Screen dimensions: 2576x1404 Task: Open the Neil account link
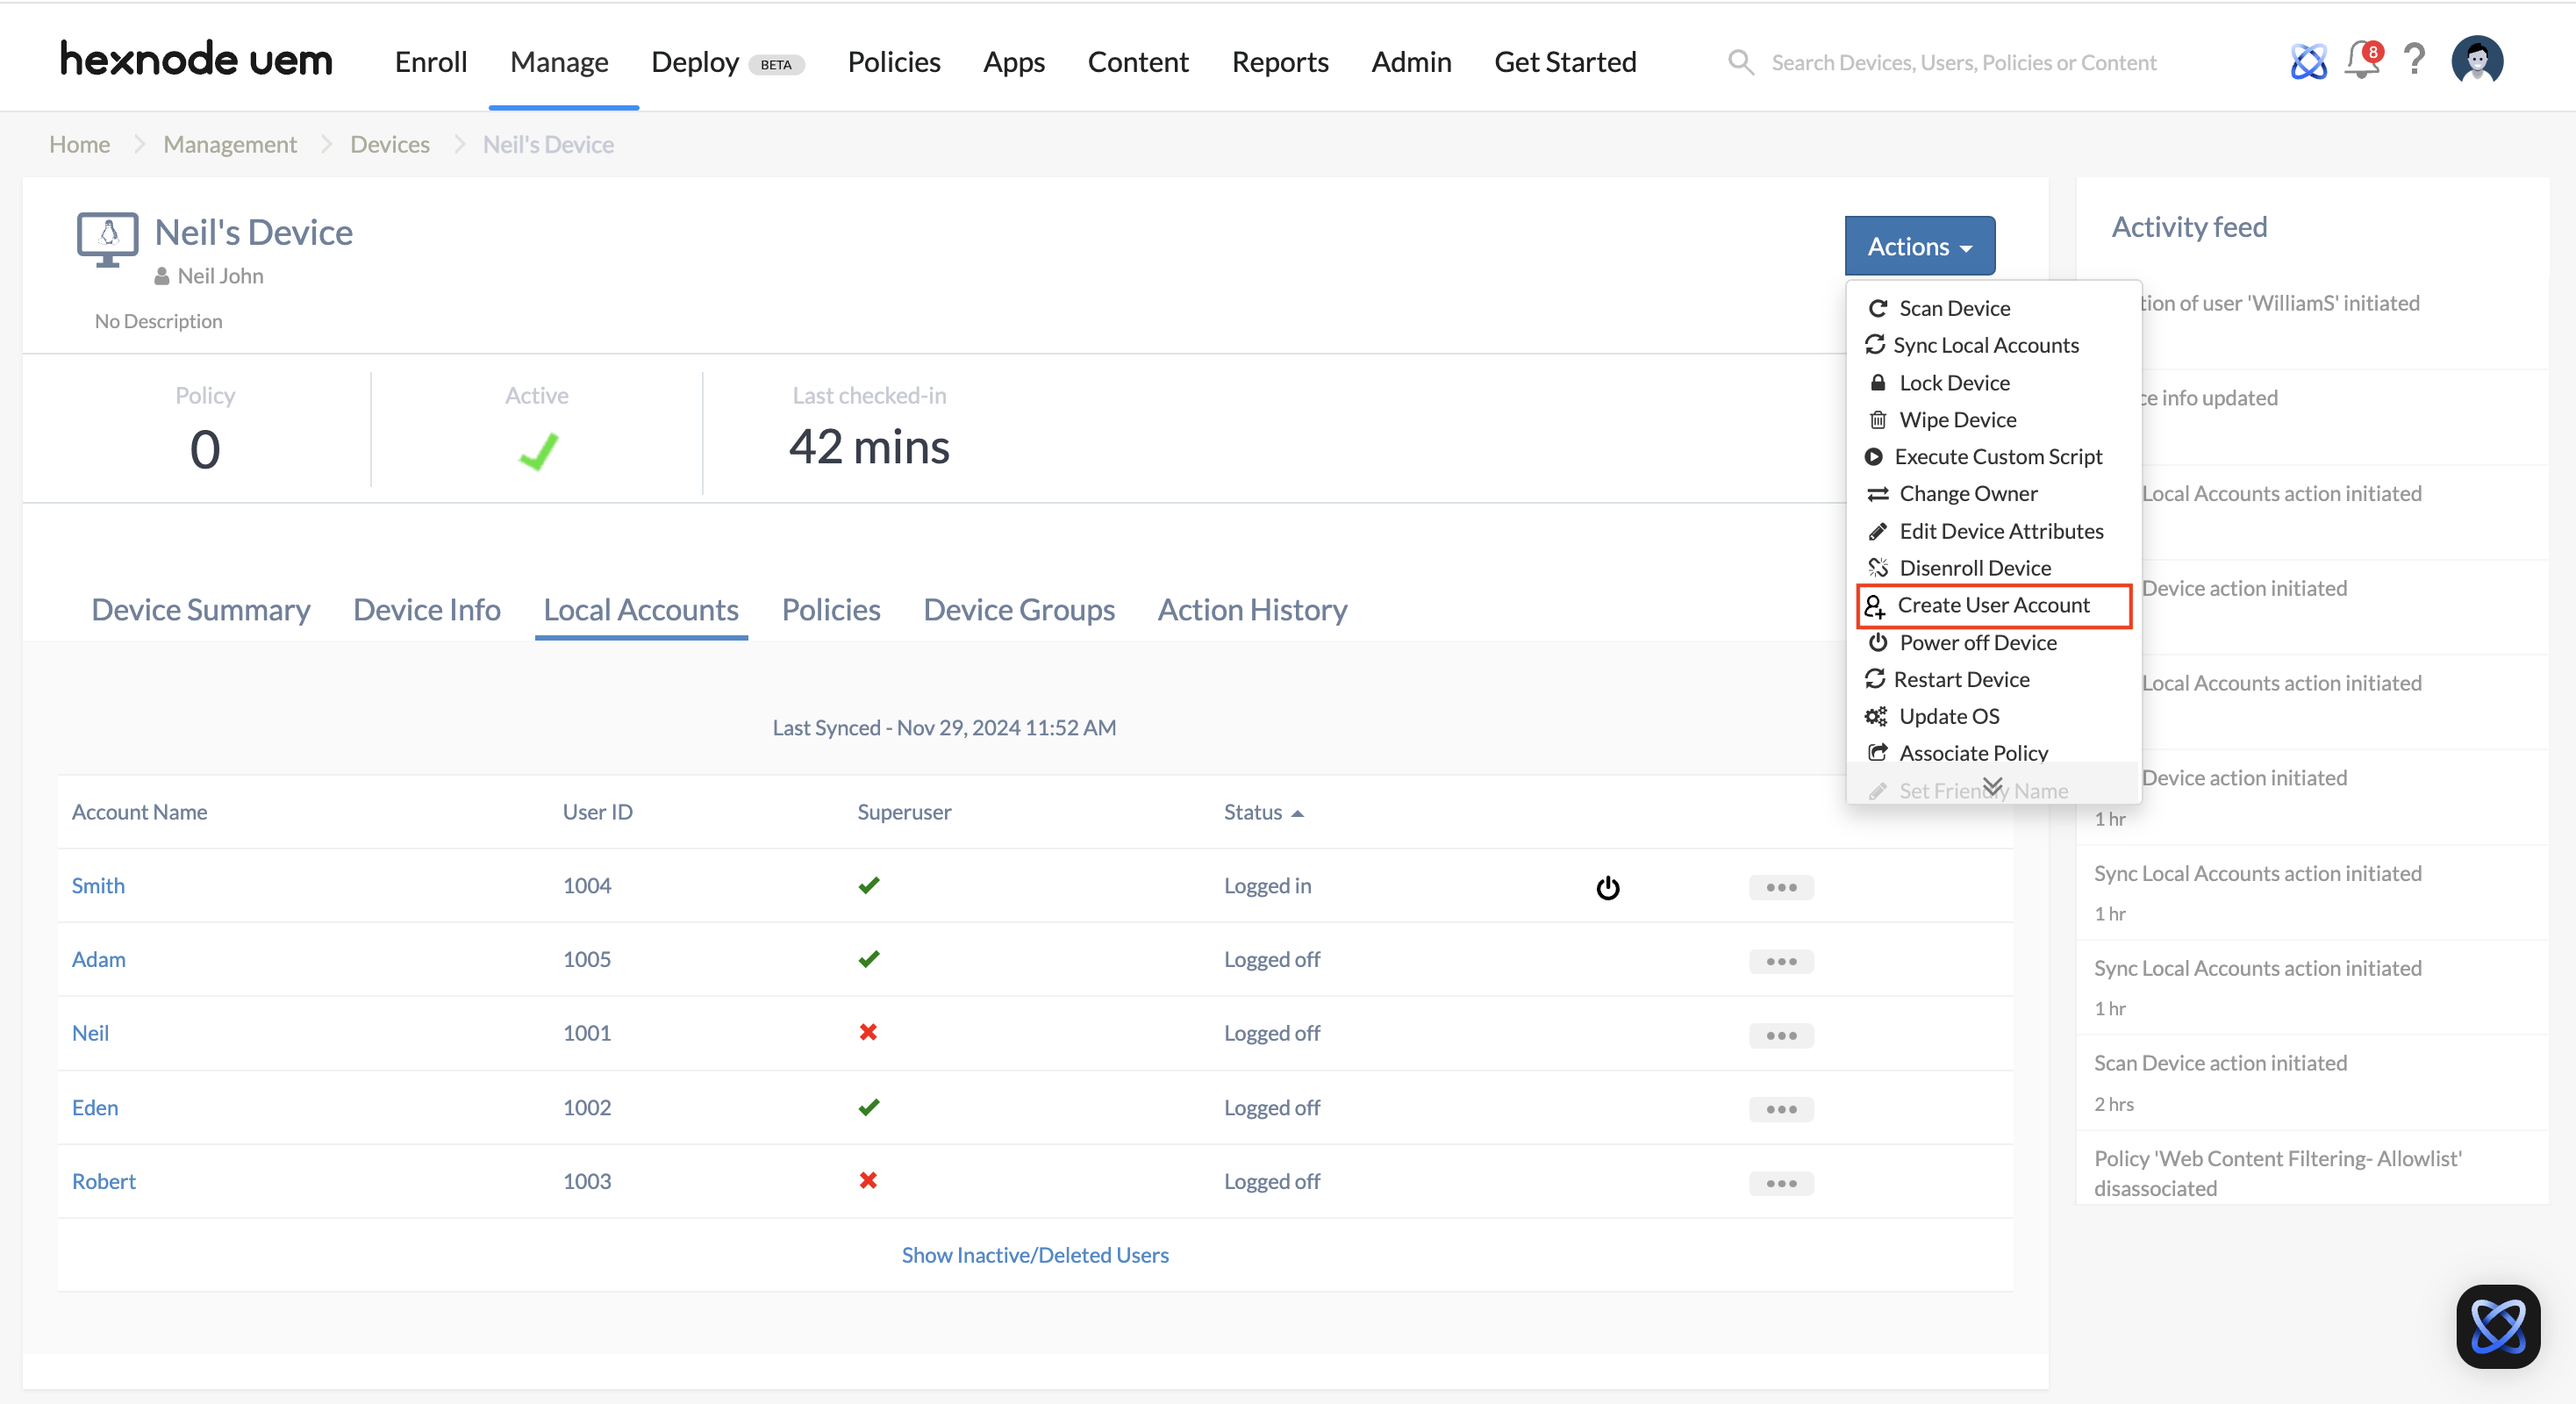tap(90, 1034)
